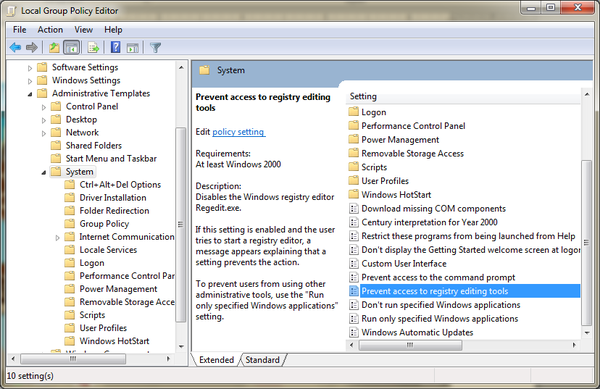Click the 'policy setting' edit link
The width and height of the screenshot is (600, 389).
[238, 132]
